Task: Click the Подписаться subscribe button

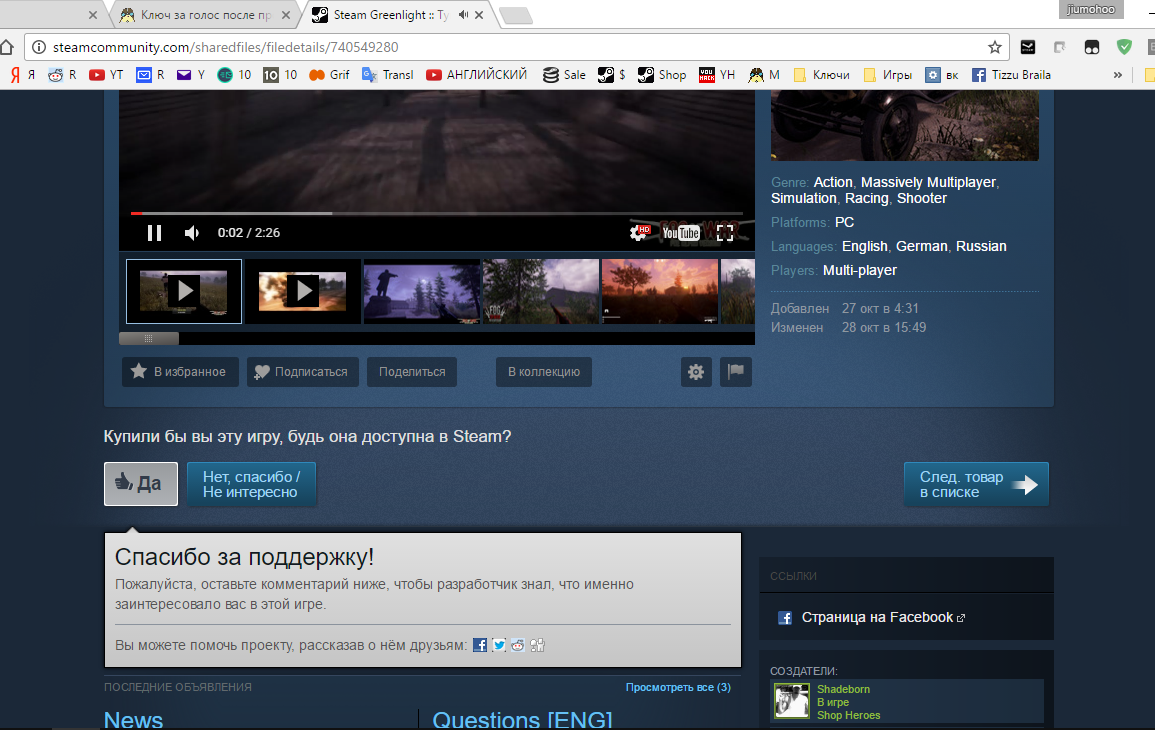Action: point(302,372)
